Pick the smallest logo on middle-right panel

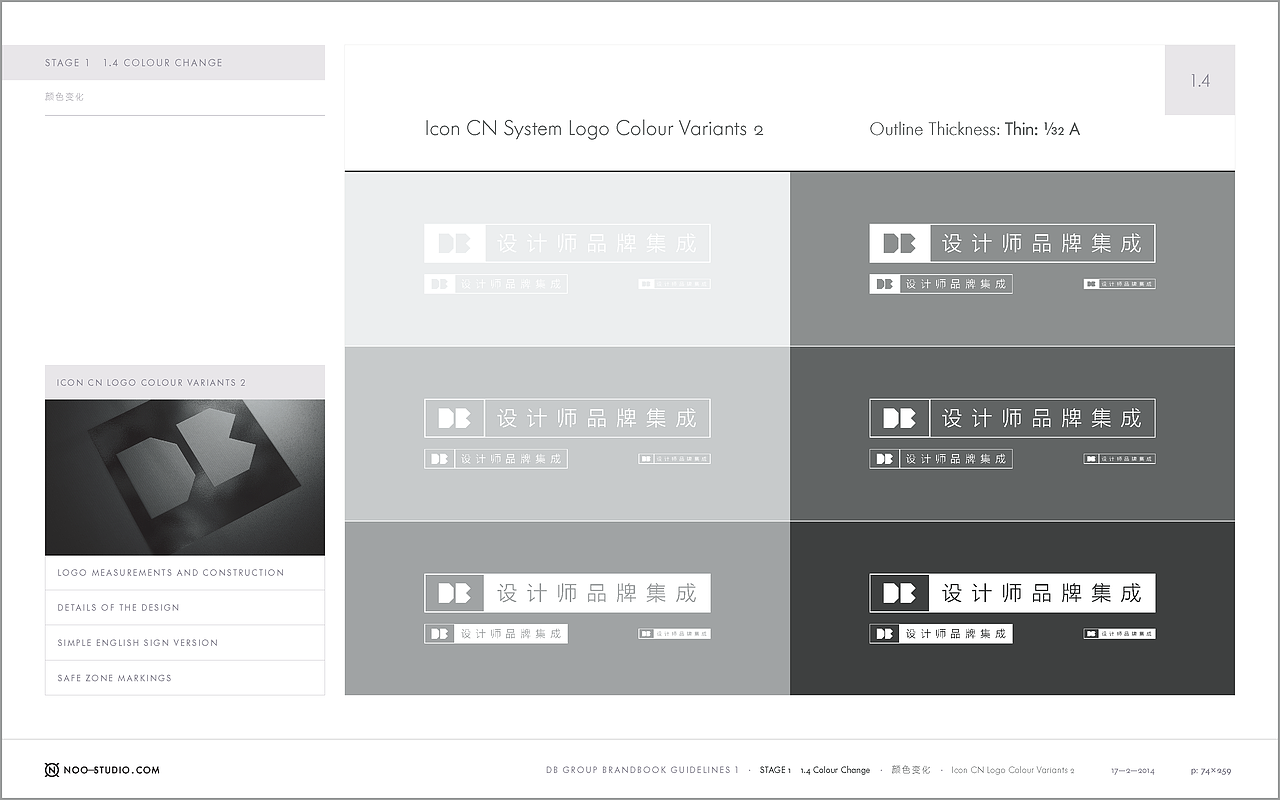tap(1120, 459)
